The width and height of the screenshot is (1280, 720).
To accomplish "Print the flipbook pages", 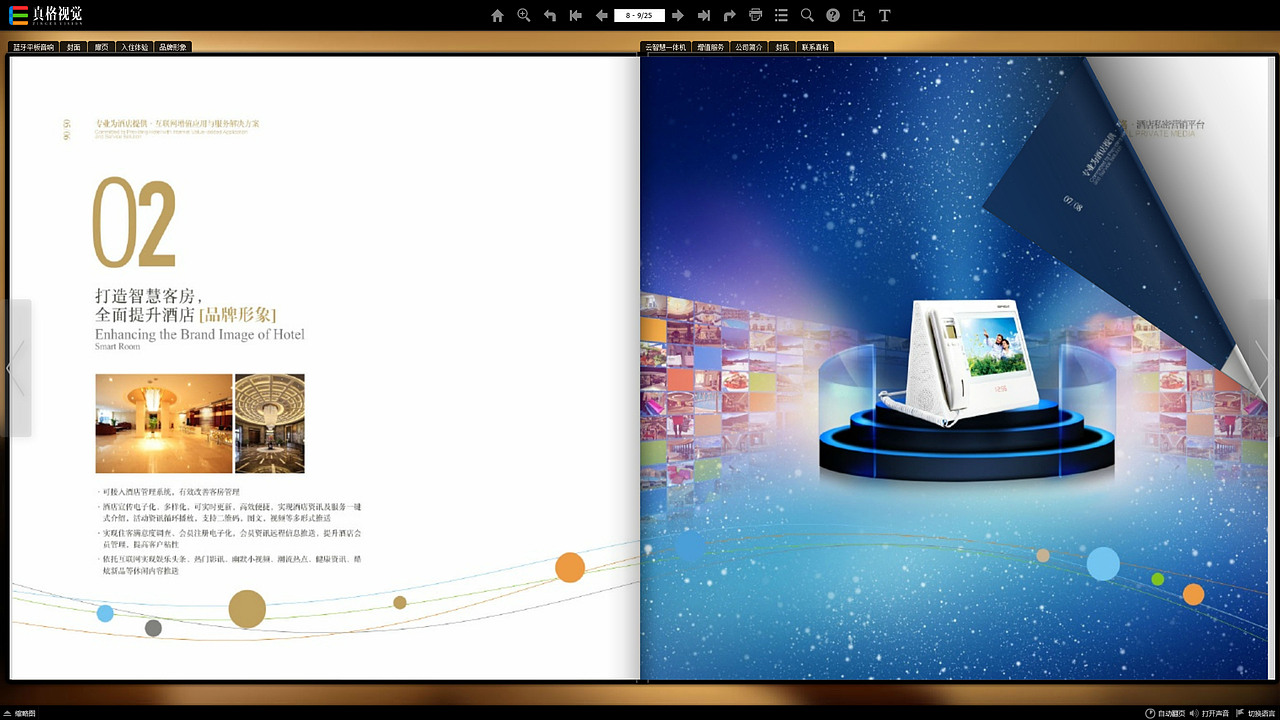I will point(755,15).
